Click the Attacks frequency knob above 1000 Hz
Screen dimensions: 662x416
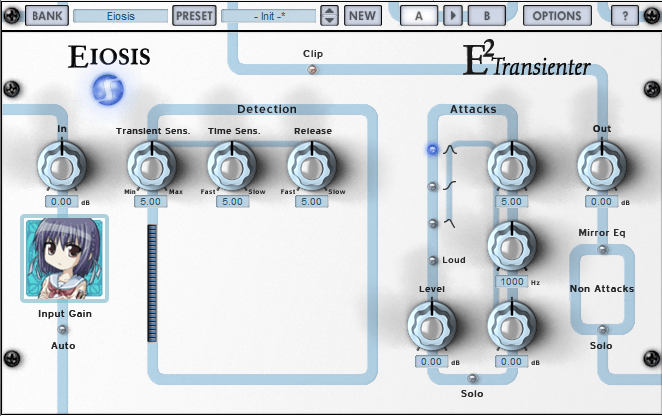coord(512,246)
